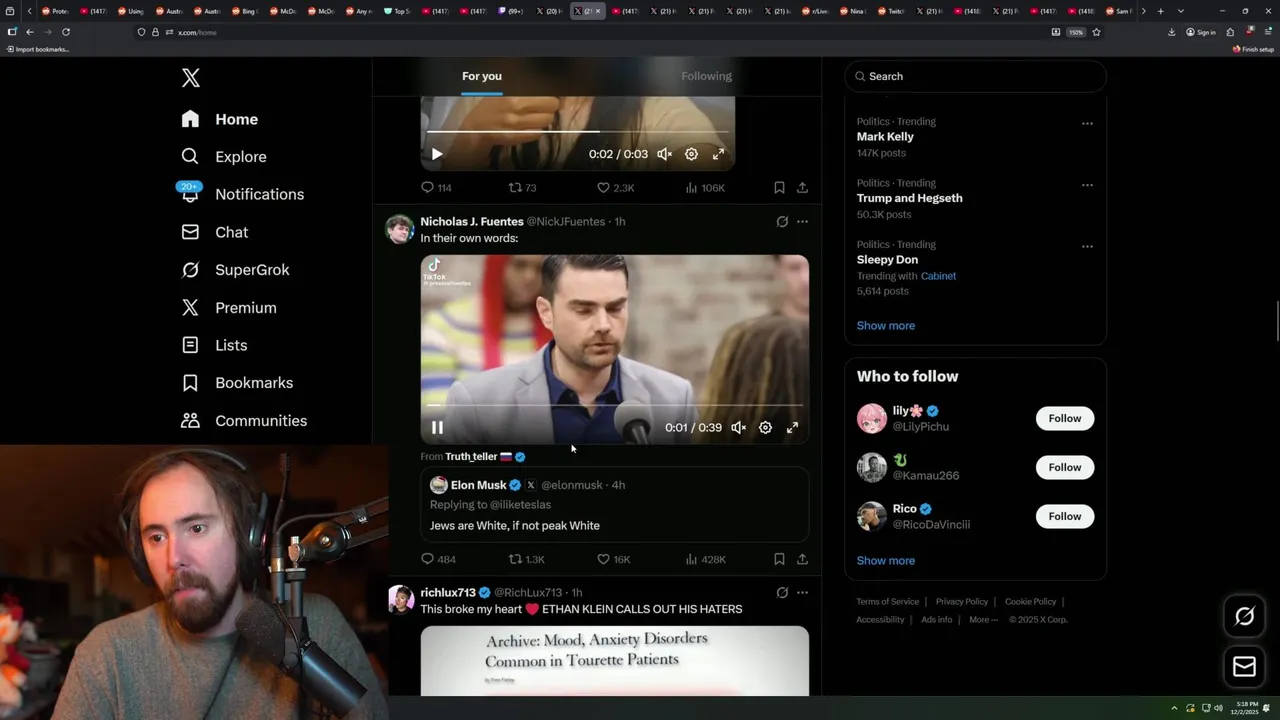Open settings gear on top video
The height and width of the screenshot is (720, 1280).
coord(691,154)
